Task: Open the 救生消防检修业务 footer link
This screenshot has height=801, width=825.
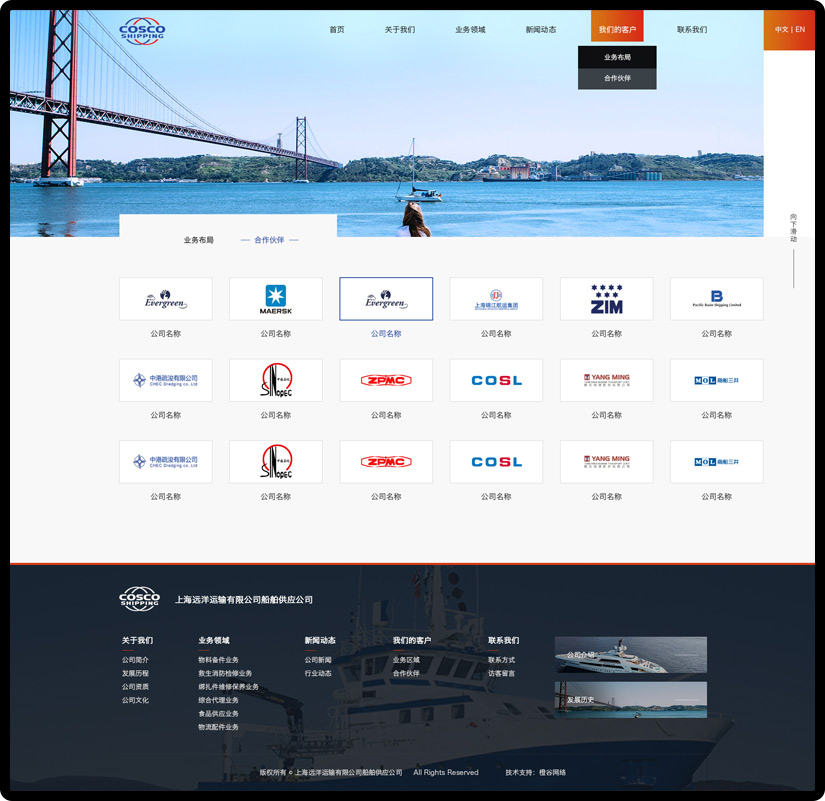Action: tap(225, 673)
